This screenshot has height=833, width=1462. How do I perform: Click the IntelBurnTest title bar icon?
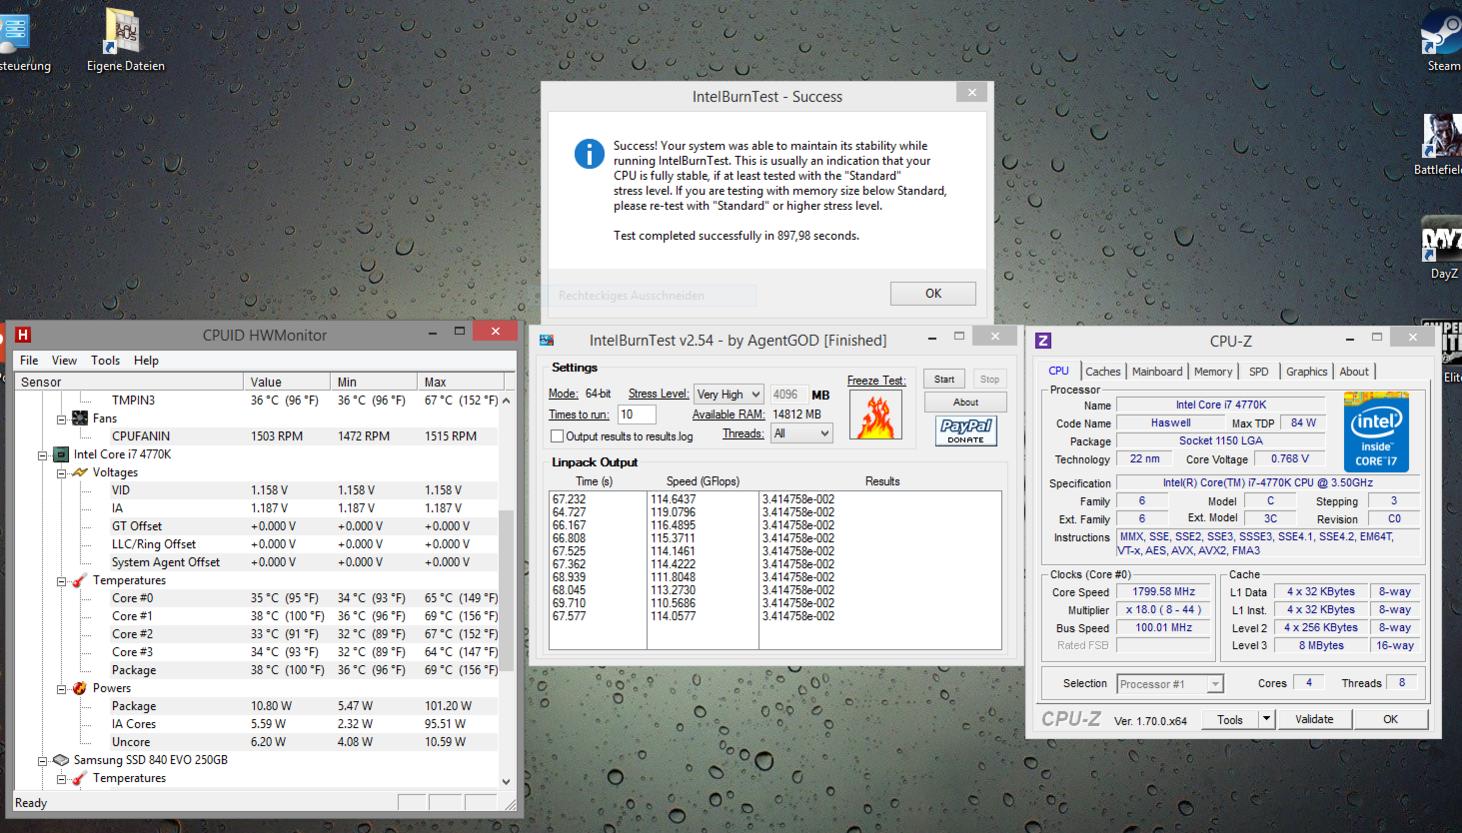point(546,340)
